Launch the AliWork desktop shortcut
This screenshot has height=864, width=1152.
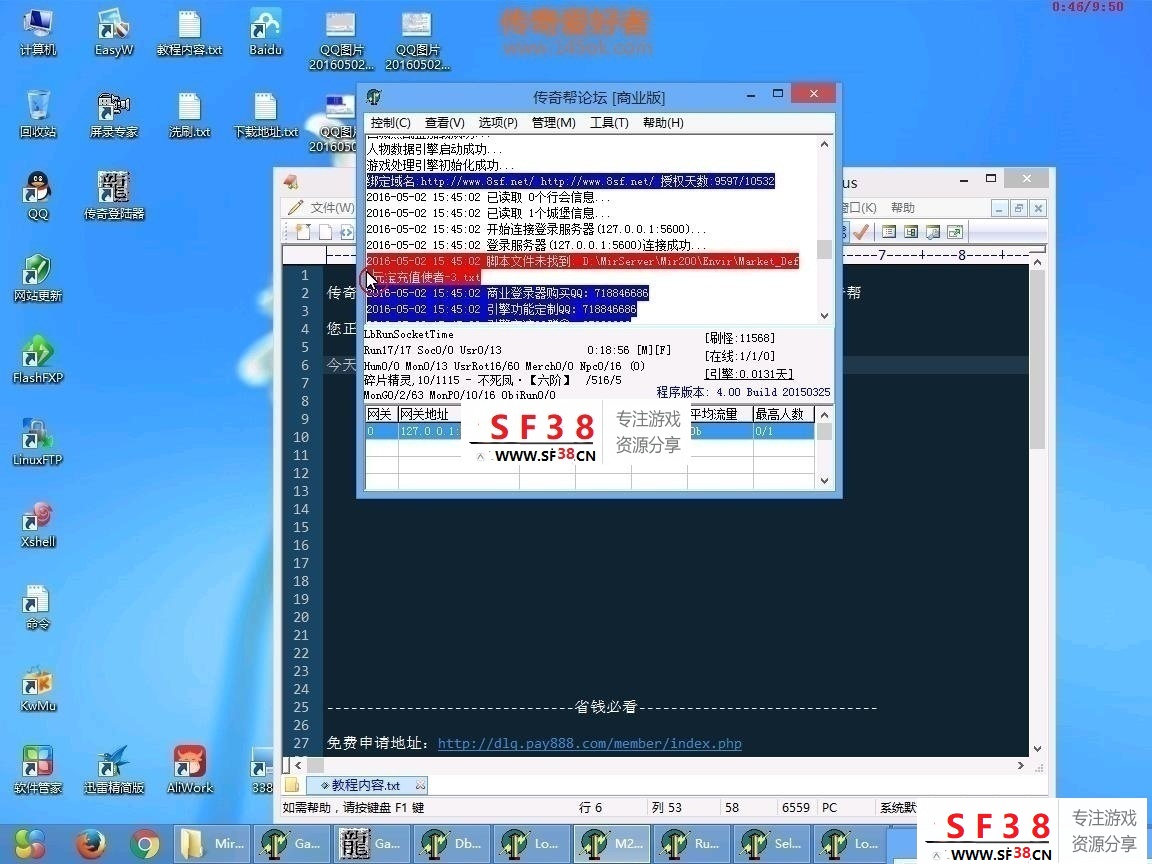pyautogui.click(x=190, y=770)
